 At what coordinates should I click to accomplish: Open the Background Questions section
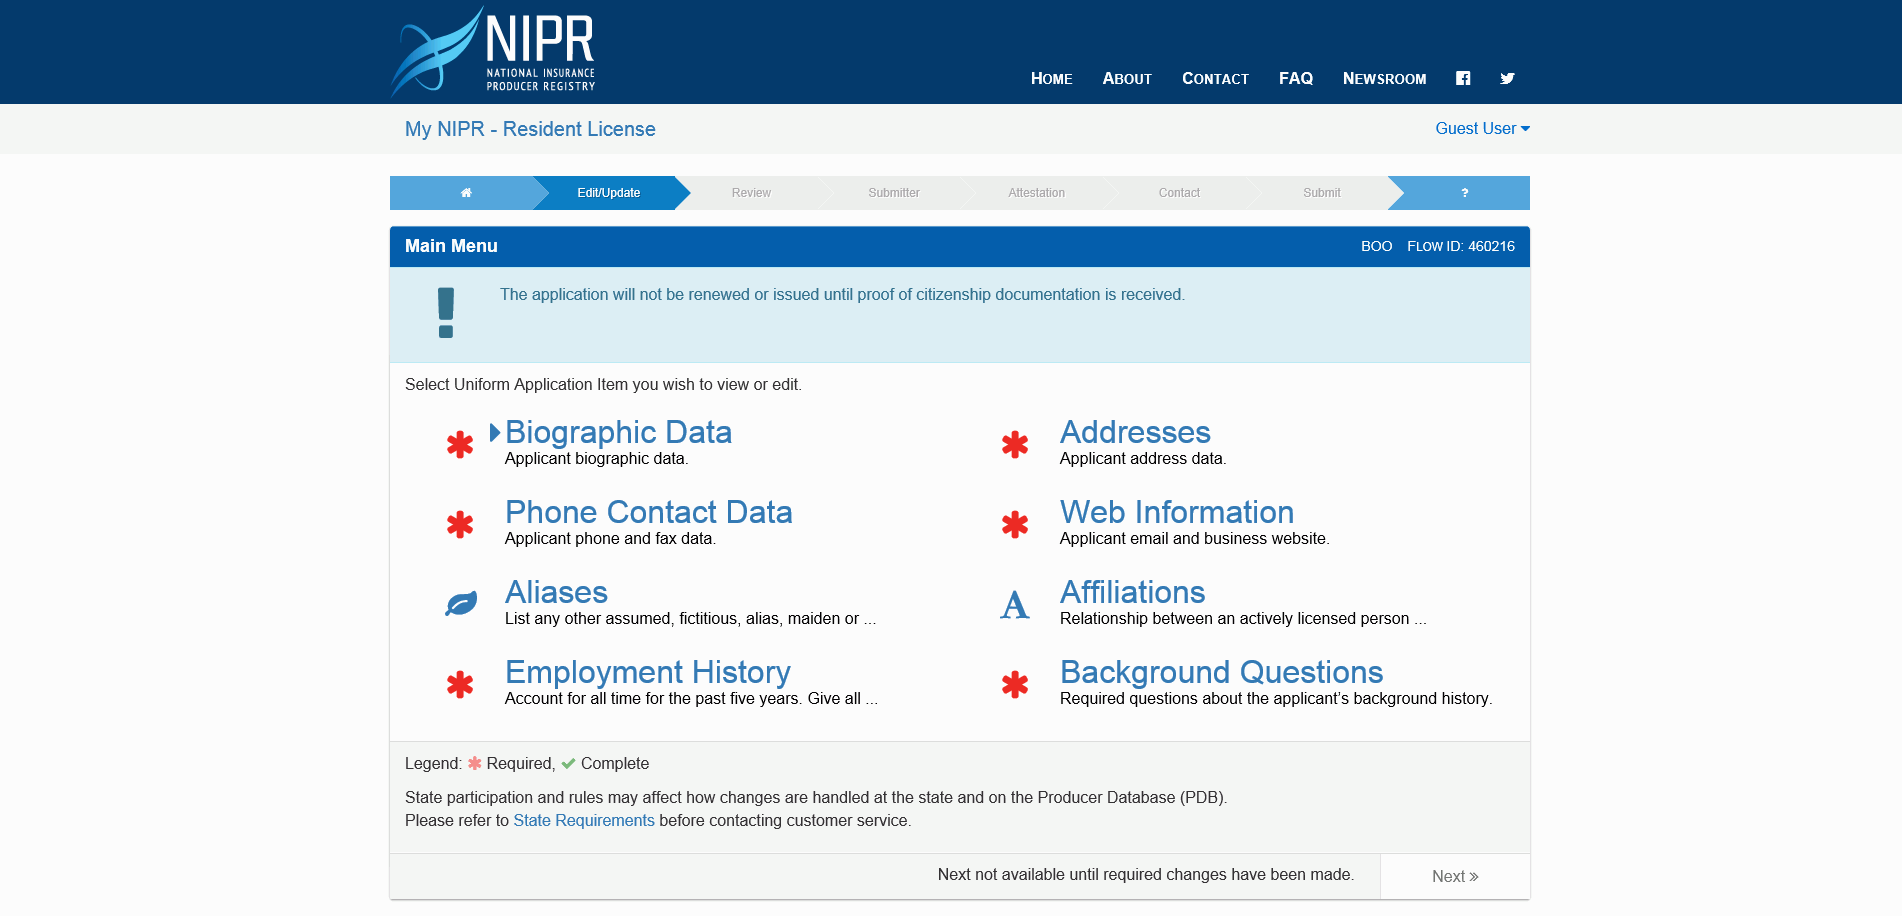pyautogui.click(x=1221, y=672)
